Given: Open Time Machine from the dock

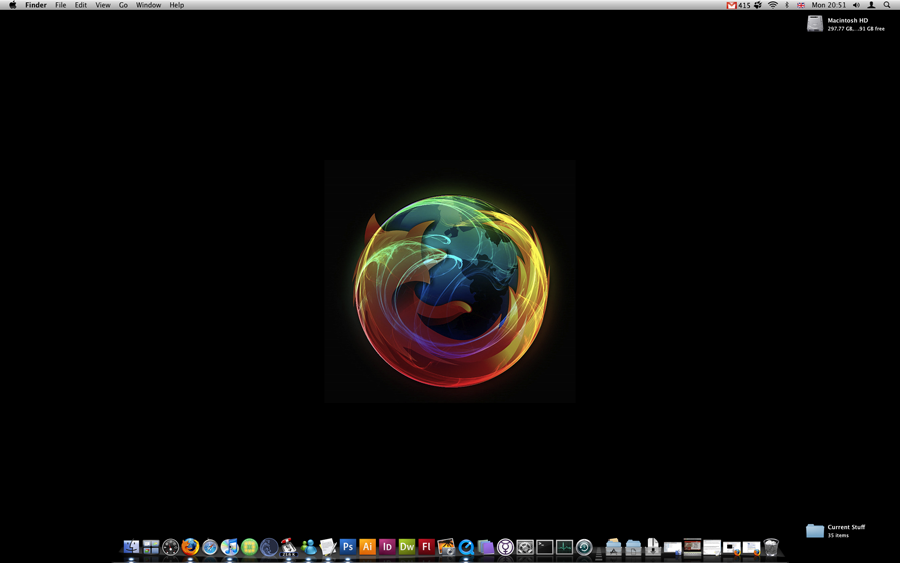Looking at the screenshot, I should pyautogui.click(x=584, y=548).
